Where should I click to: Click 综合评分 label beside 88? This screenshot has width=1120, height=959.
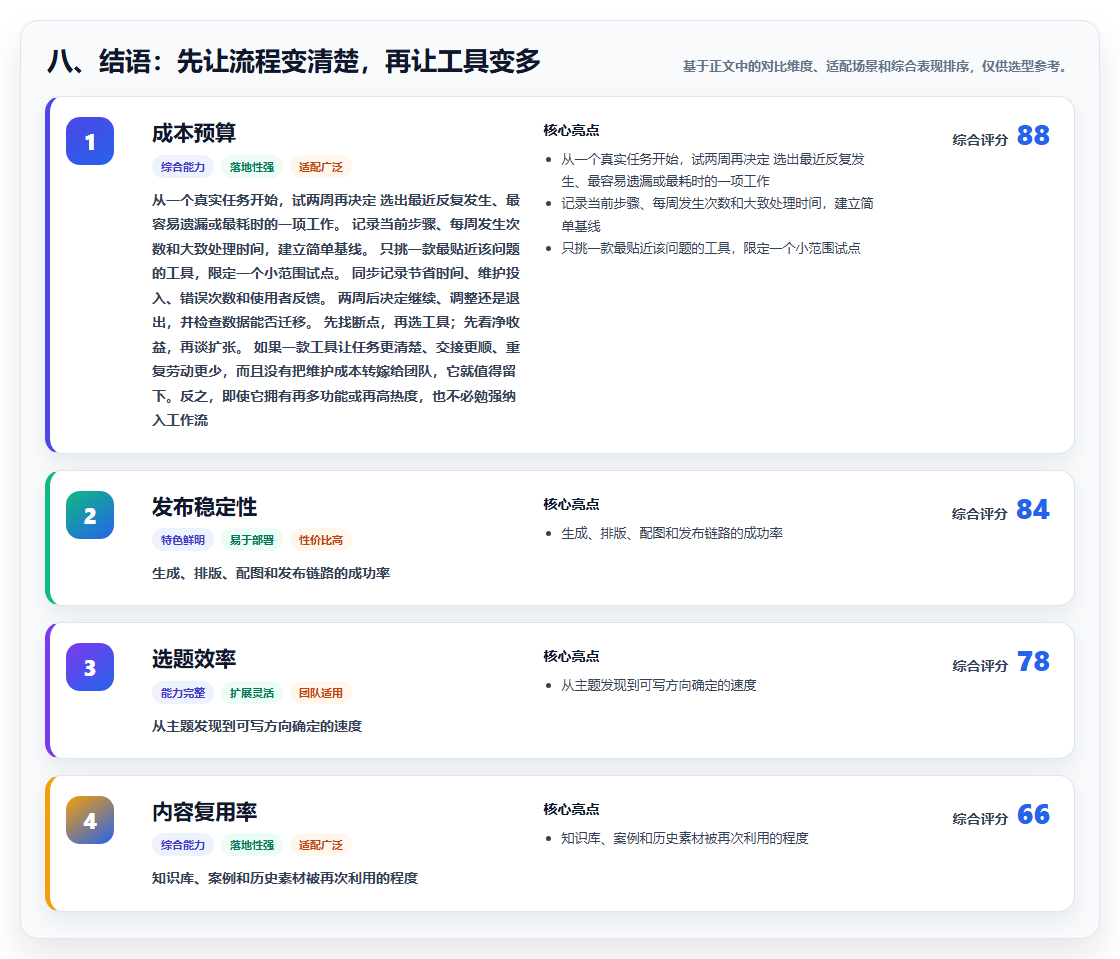980,139
